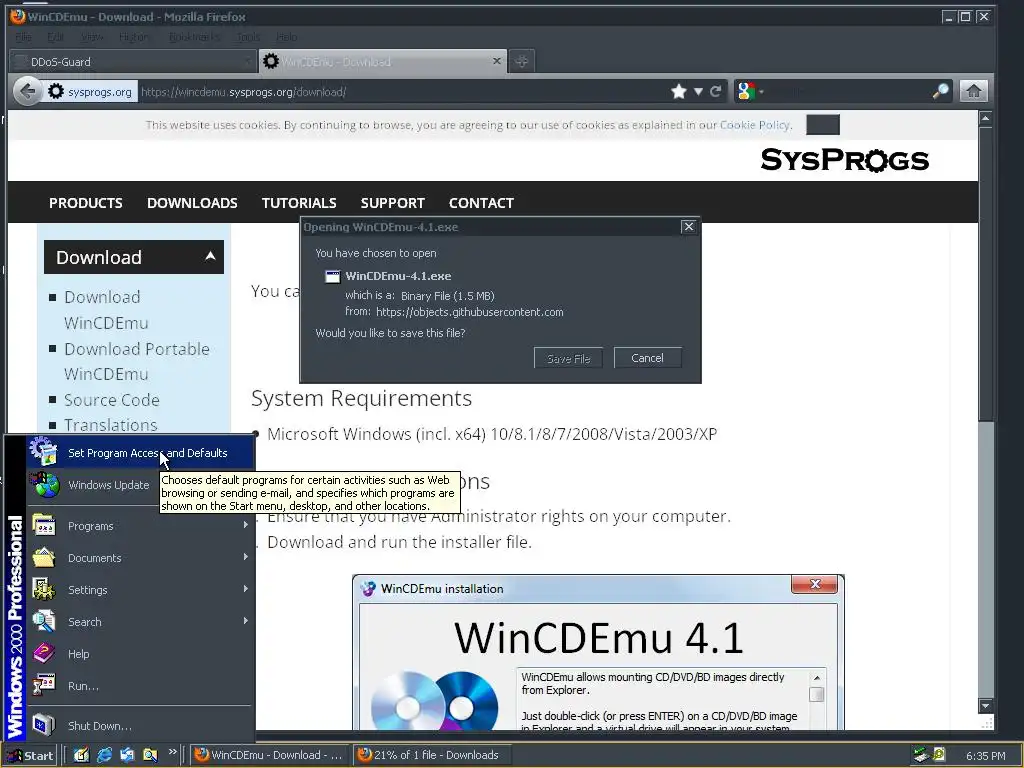
Task: Click the Start button
Action: (x=29, y=756)
